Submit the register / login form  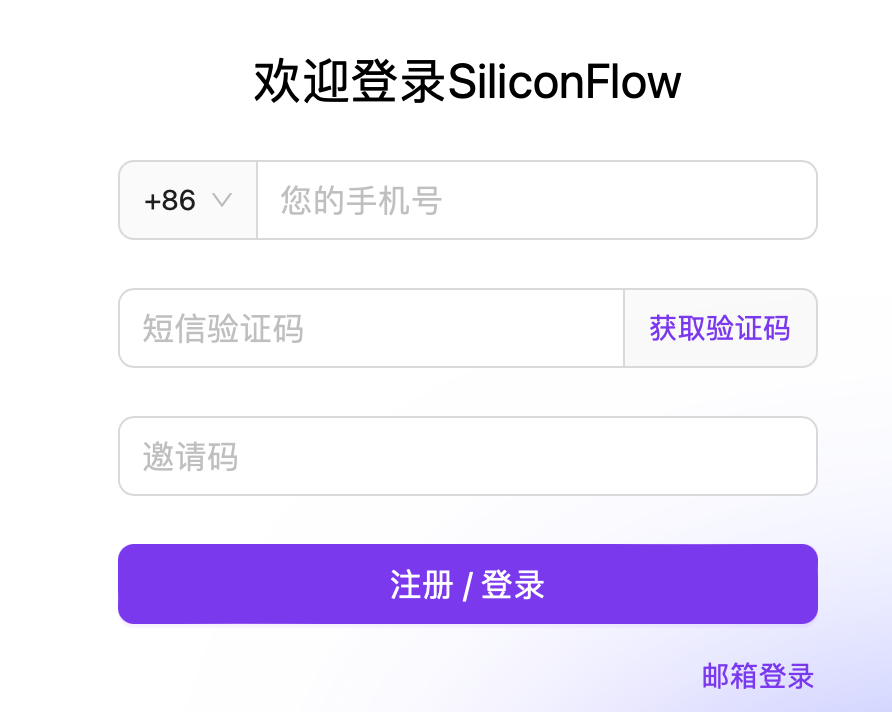[467, 584]
